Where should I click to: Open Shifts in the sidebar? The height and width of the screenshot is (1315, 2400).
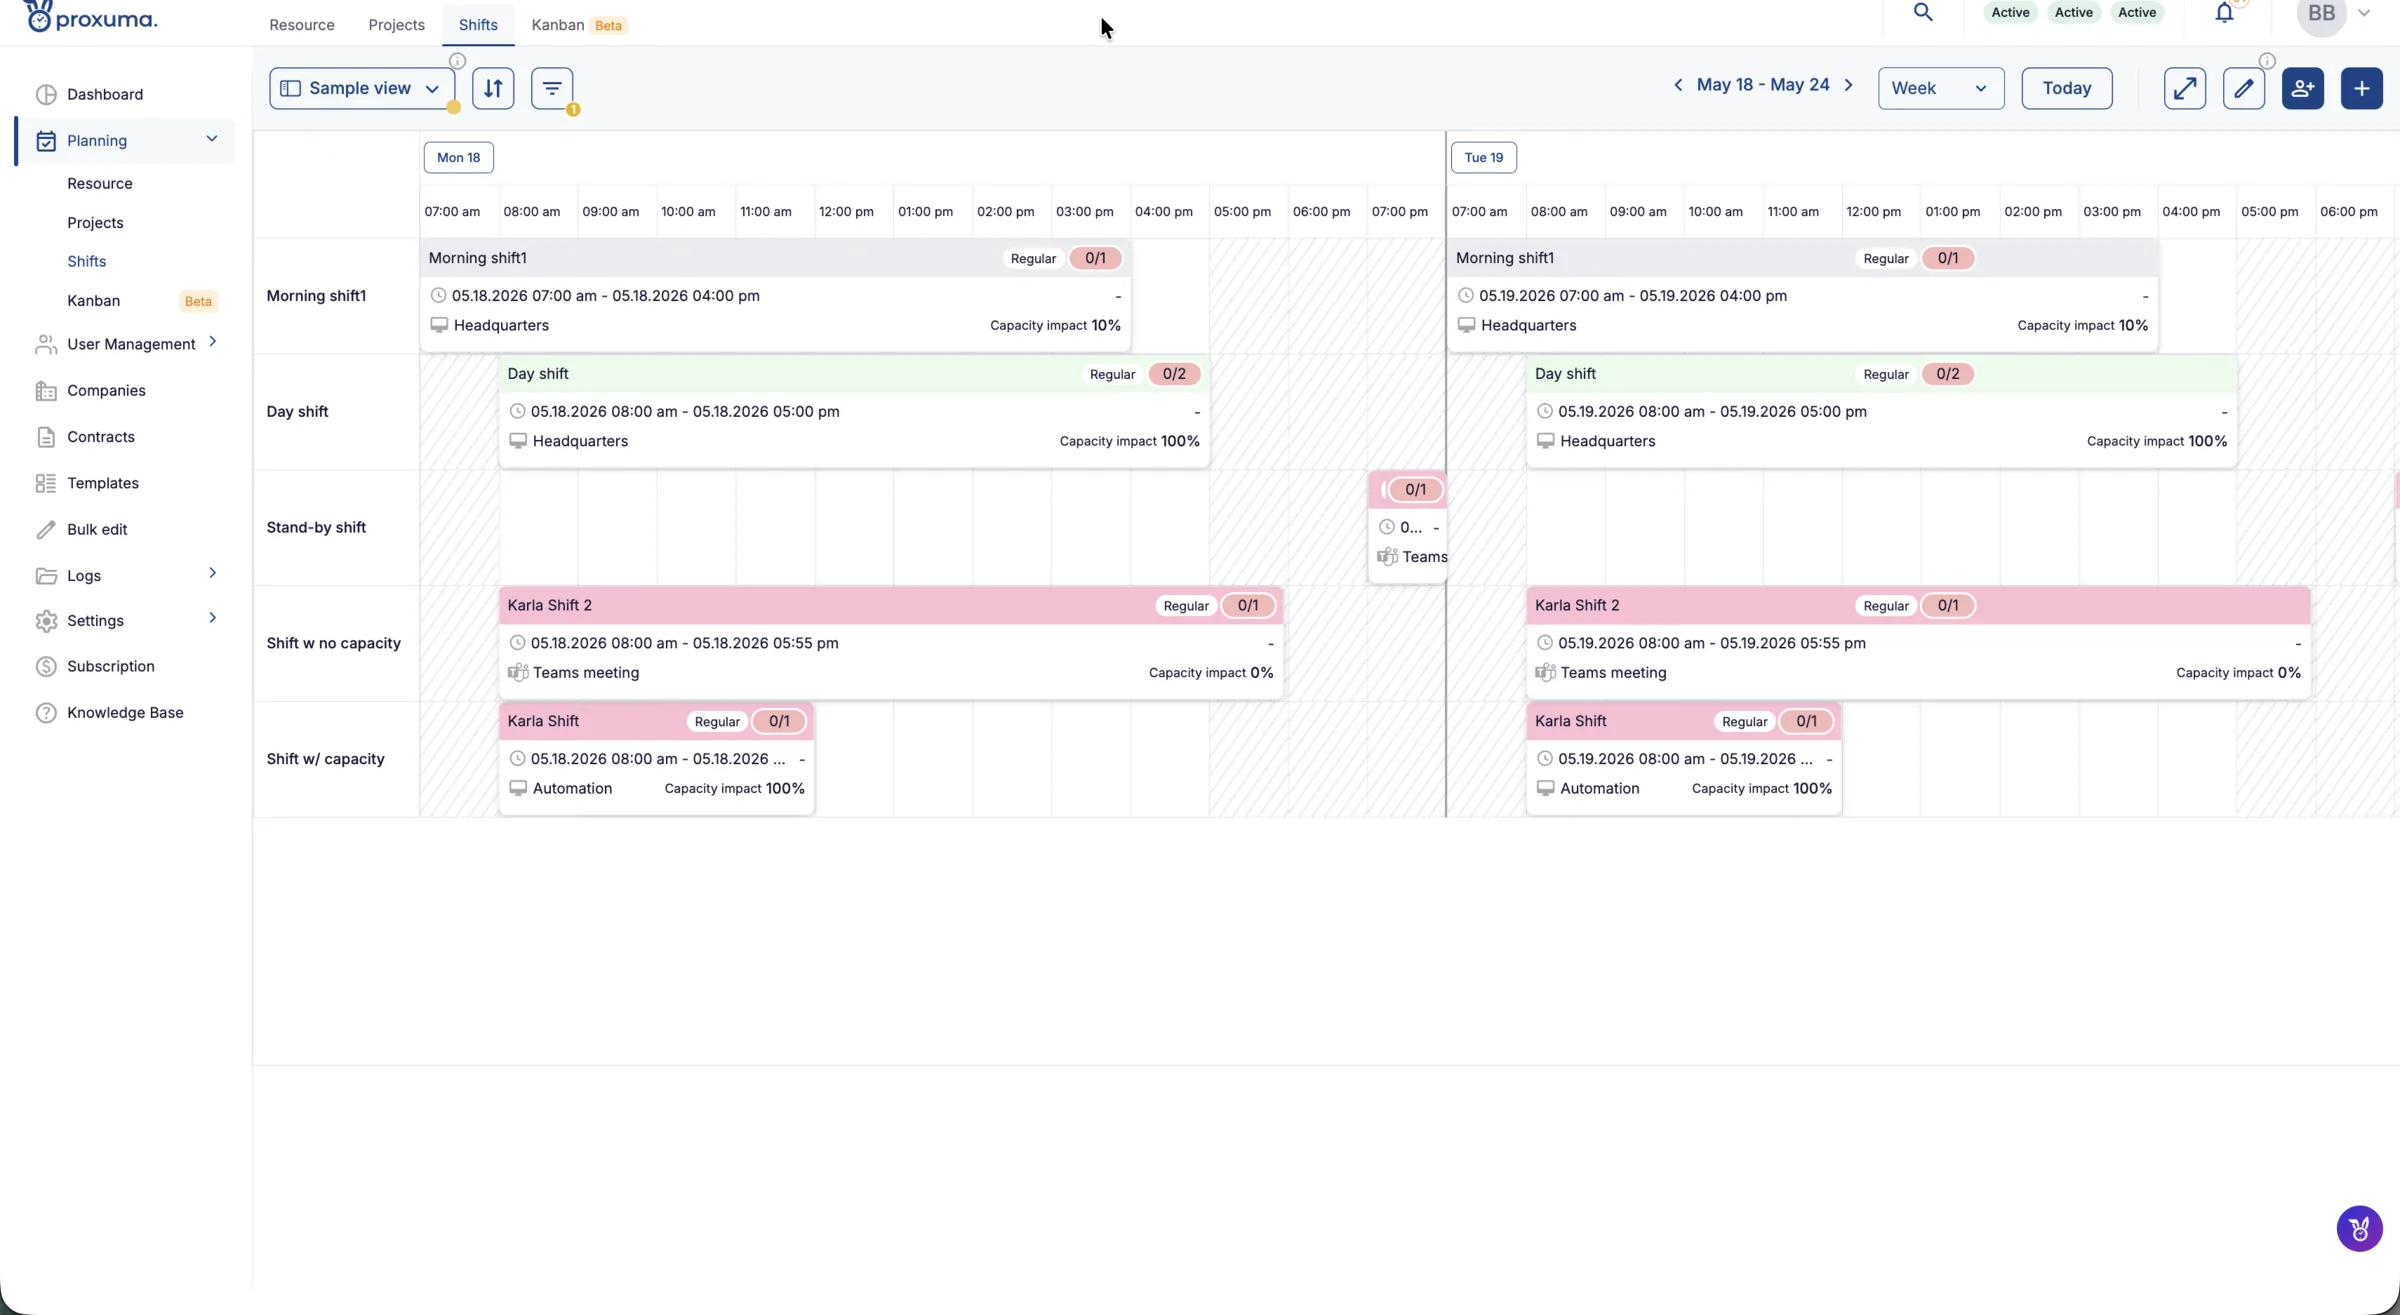(x=87, y=261)
